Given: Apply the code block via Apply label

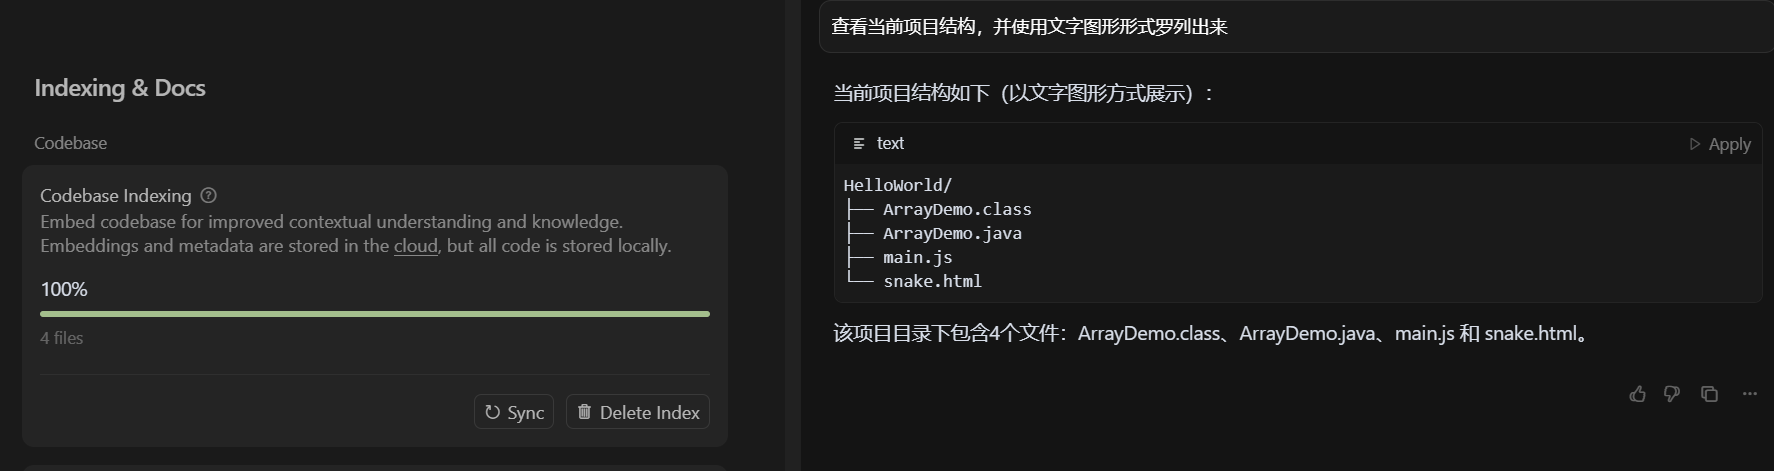Looking at the screenshot, I should [x=1729, y=144].
